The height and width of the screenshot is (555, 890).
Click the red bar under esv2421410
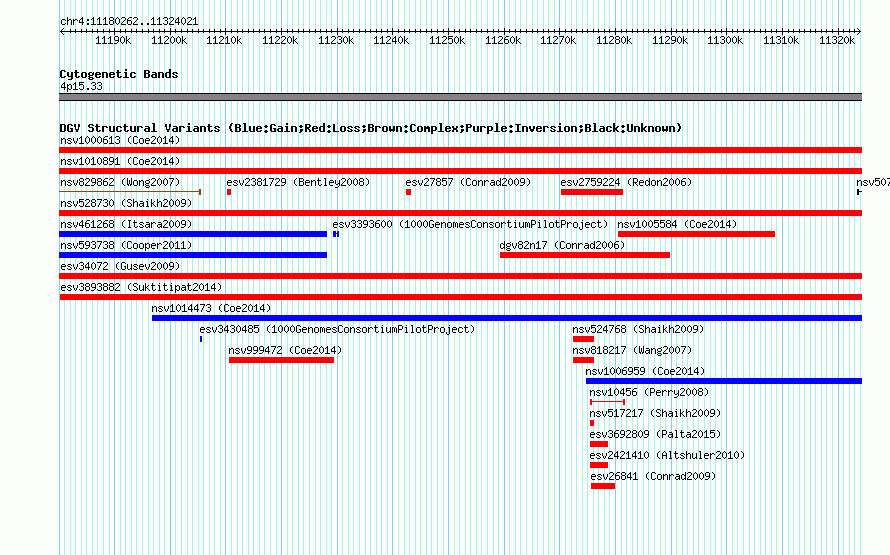click(599, 465)
